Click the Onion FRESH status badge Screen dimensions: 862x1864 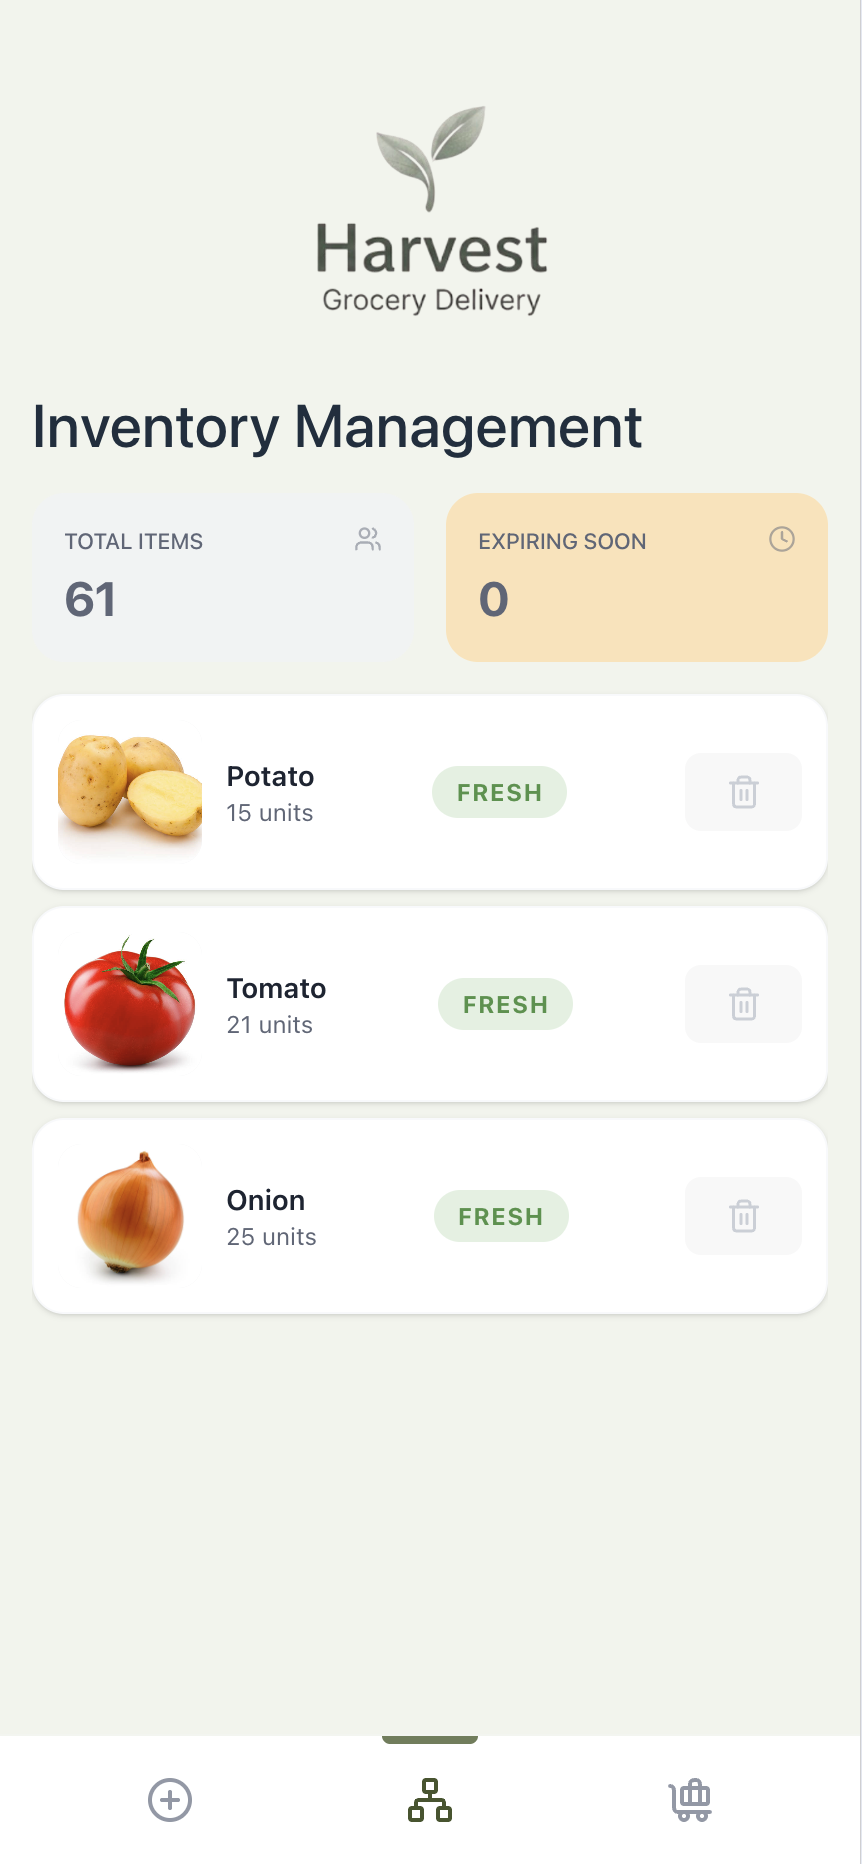[x=501, y=1216]
